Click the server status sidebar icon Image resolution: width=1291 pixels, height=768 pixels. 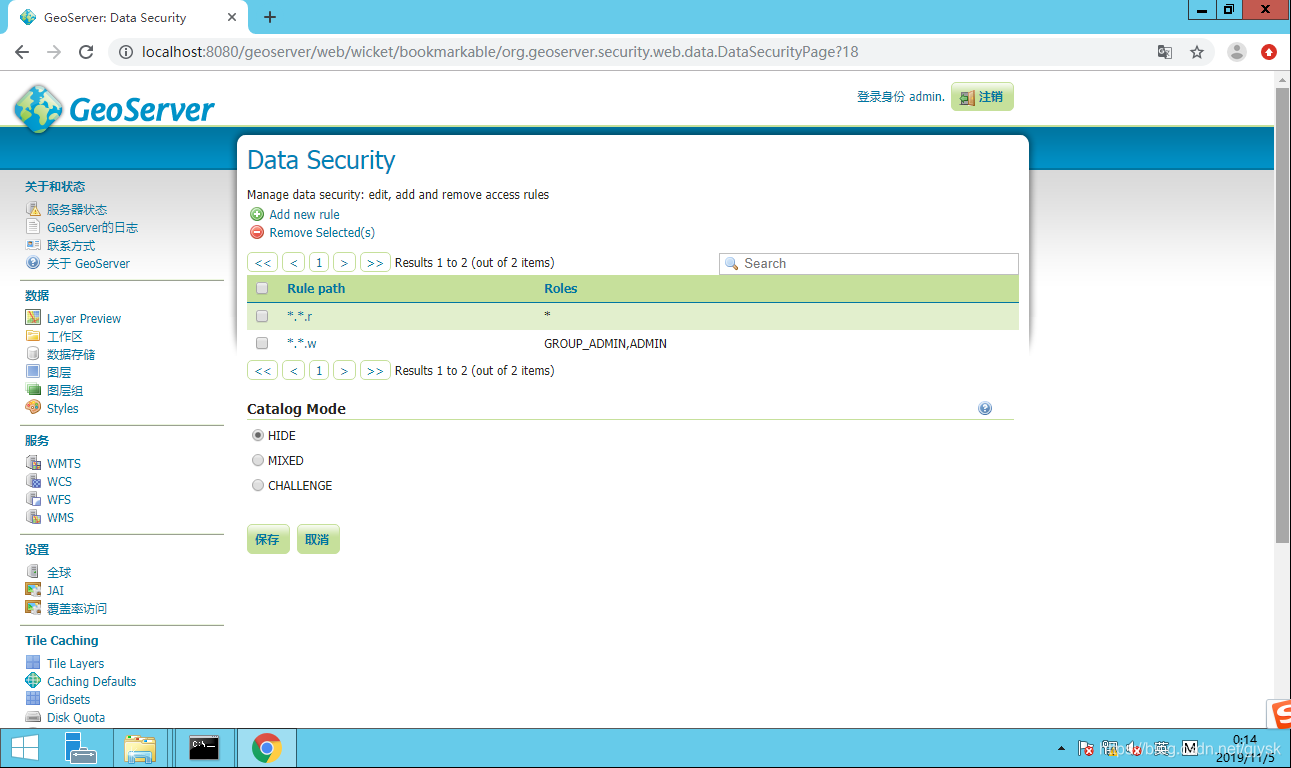[33, 209]
